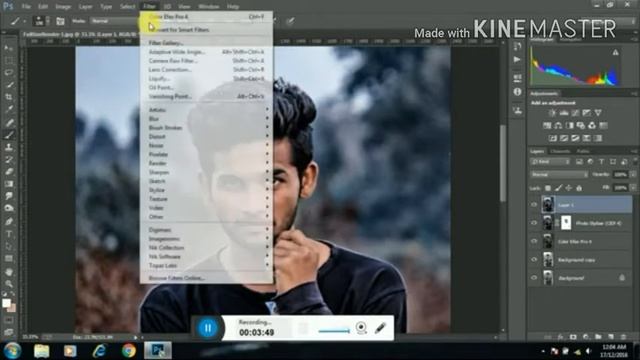Open the Opacity slider arrow
Screen dimensions: 640x360
[633, 174]
